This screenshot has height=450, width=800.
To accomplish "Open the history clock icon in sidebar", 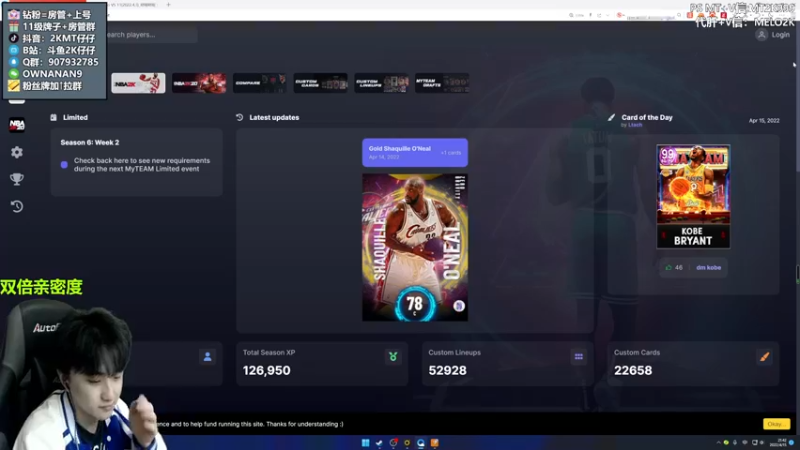I will 17,206.
